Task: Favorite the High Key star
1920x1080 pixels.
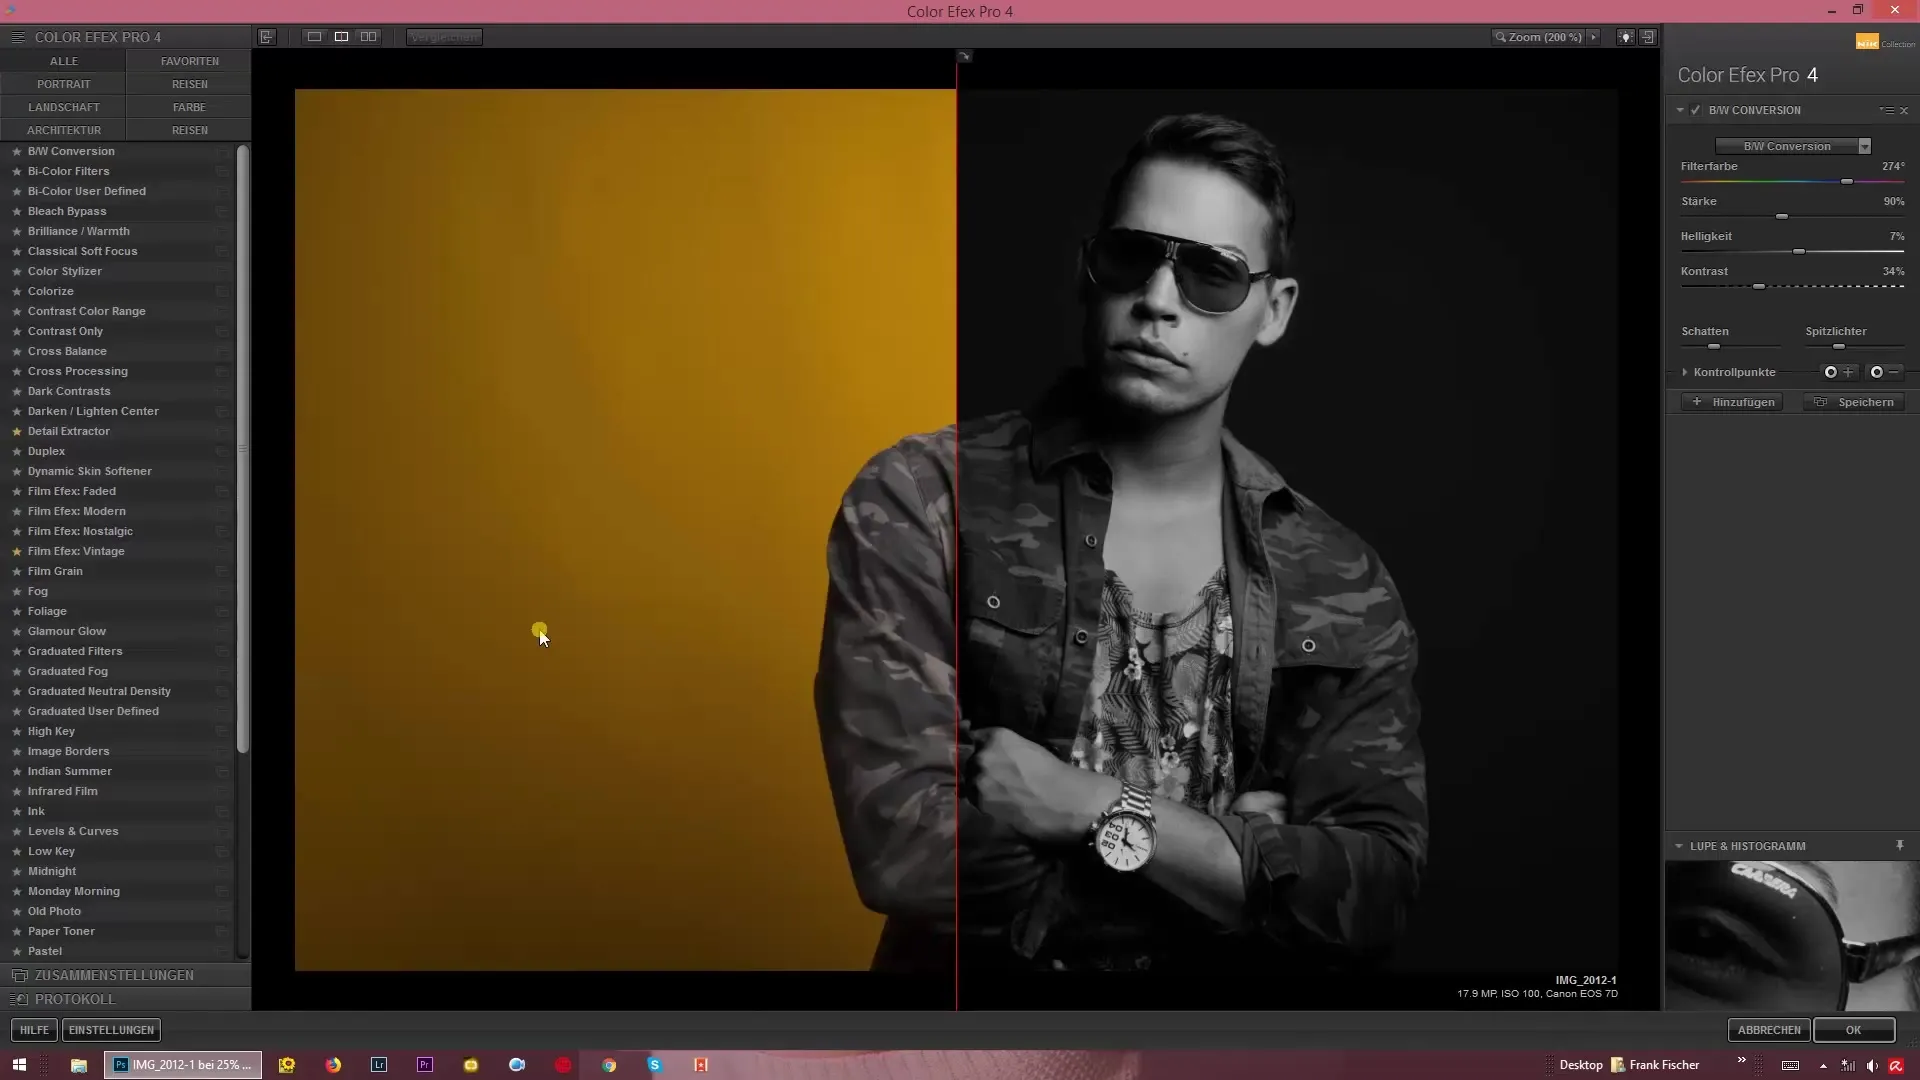Action: [x=16, y=732]
